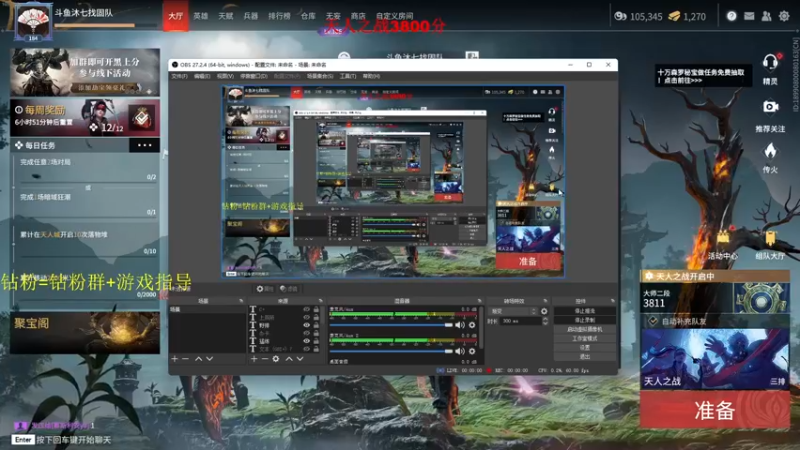Image resolution: width=800 pixels, height=450 pixels.
Task: Add a new scene with plus icon
Action: pyautogui.click(x=174, y=359)
